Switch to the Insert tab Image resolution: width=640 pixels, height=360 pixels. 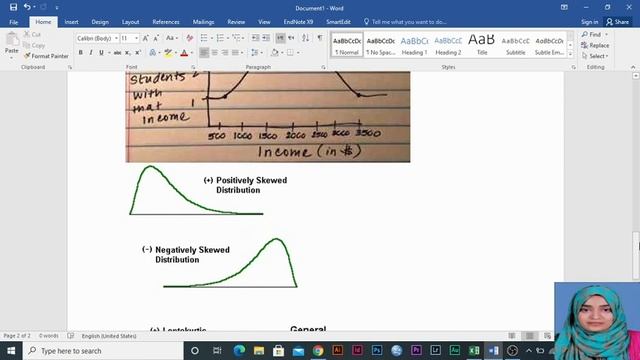click(71, 22)
